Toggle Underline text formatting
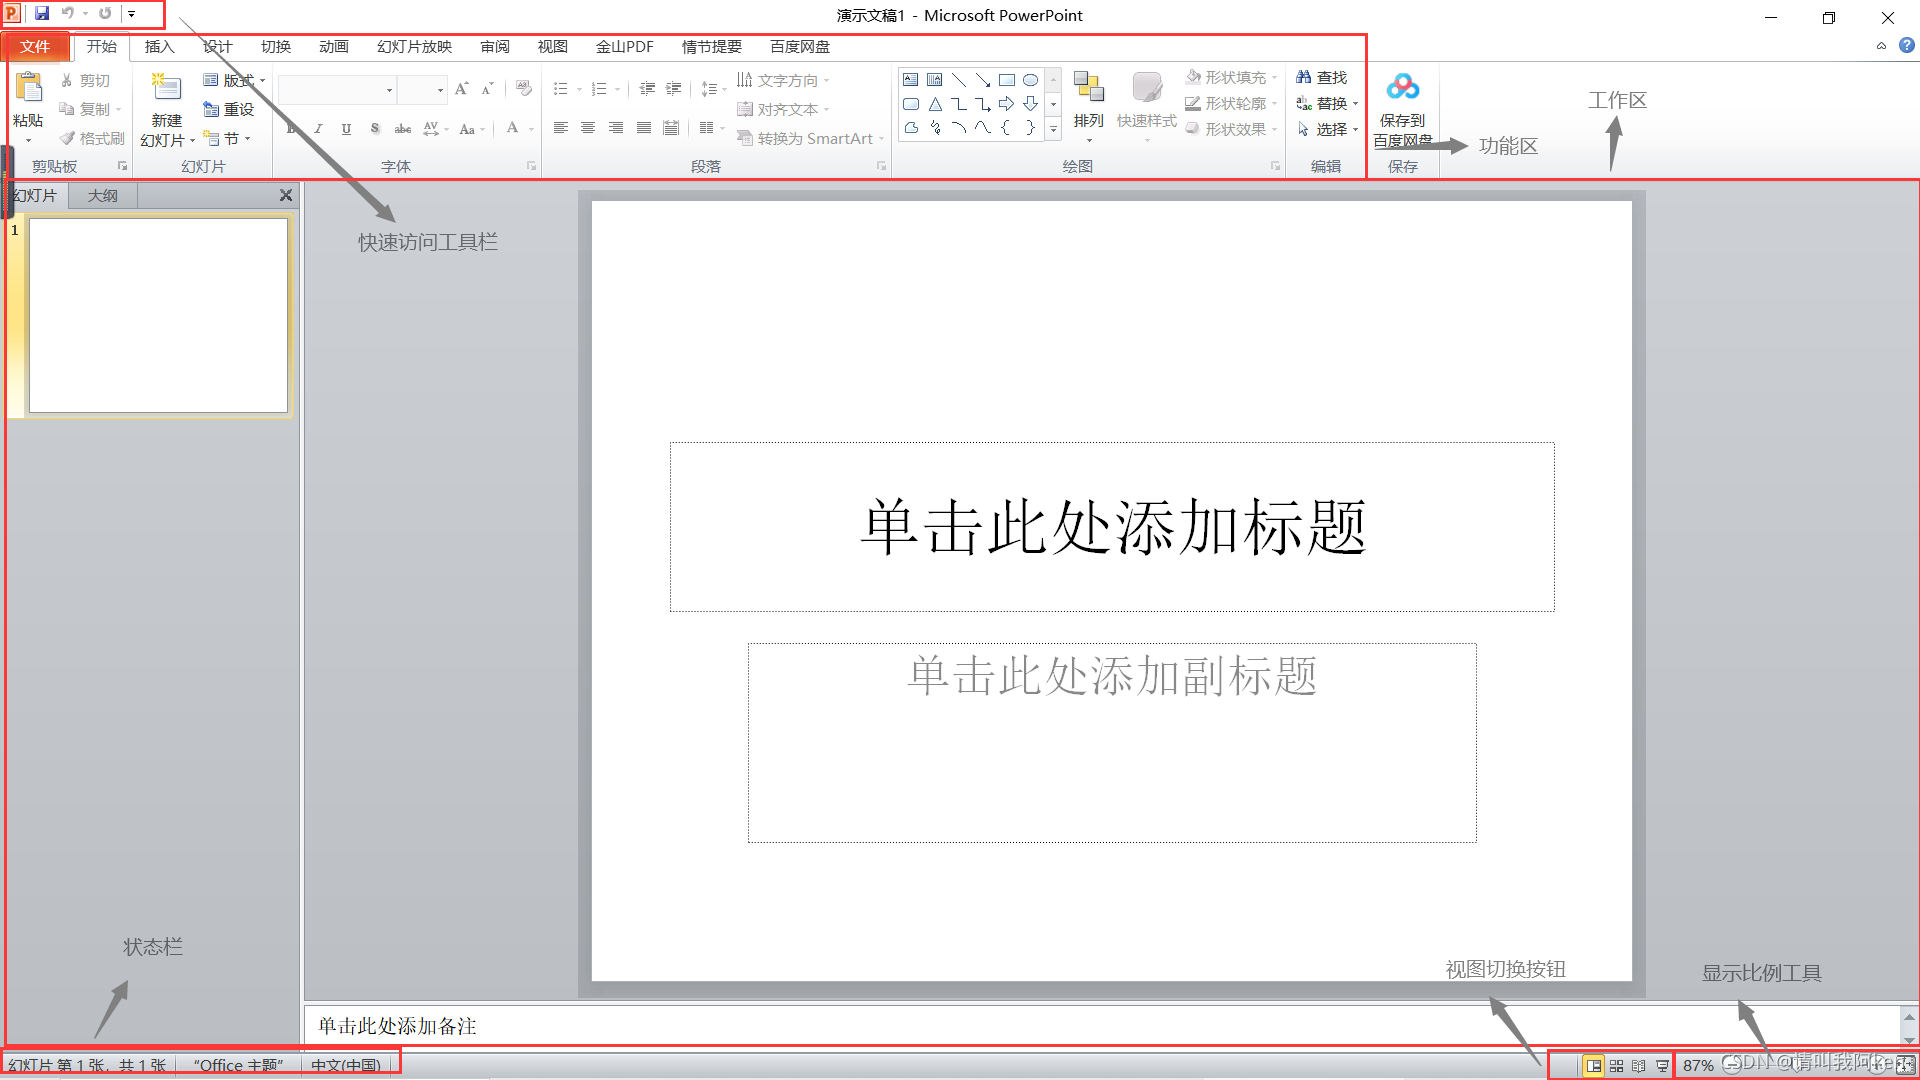This screenshot has height=1080, width=1920. point(346,129)
